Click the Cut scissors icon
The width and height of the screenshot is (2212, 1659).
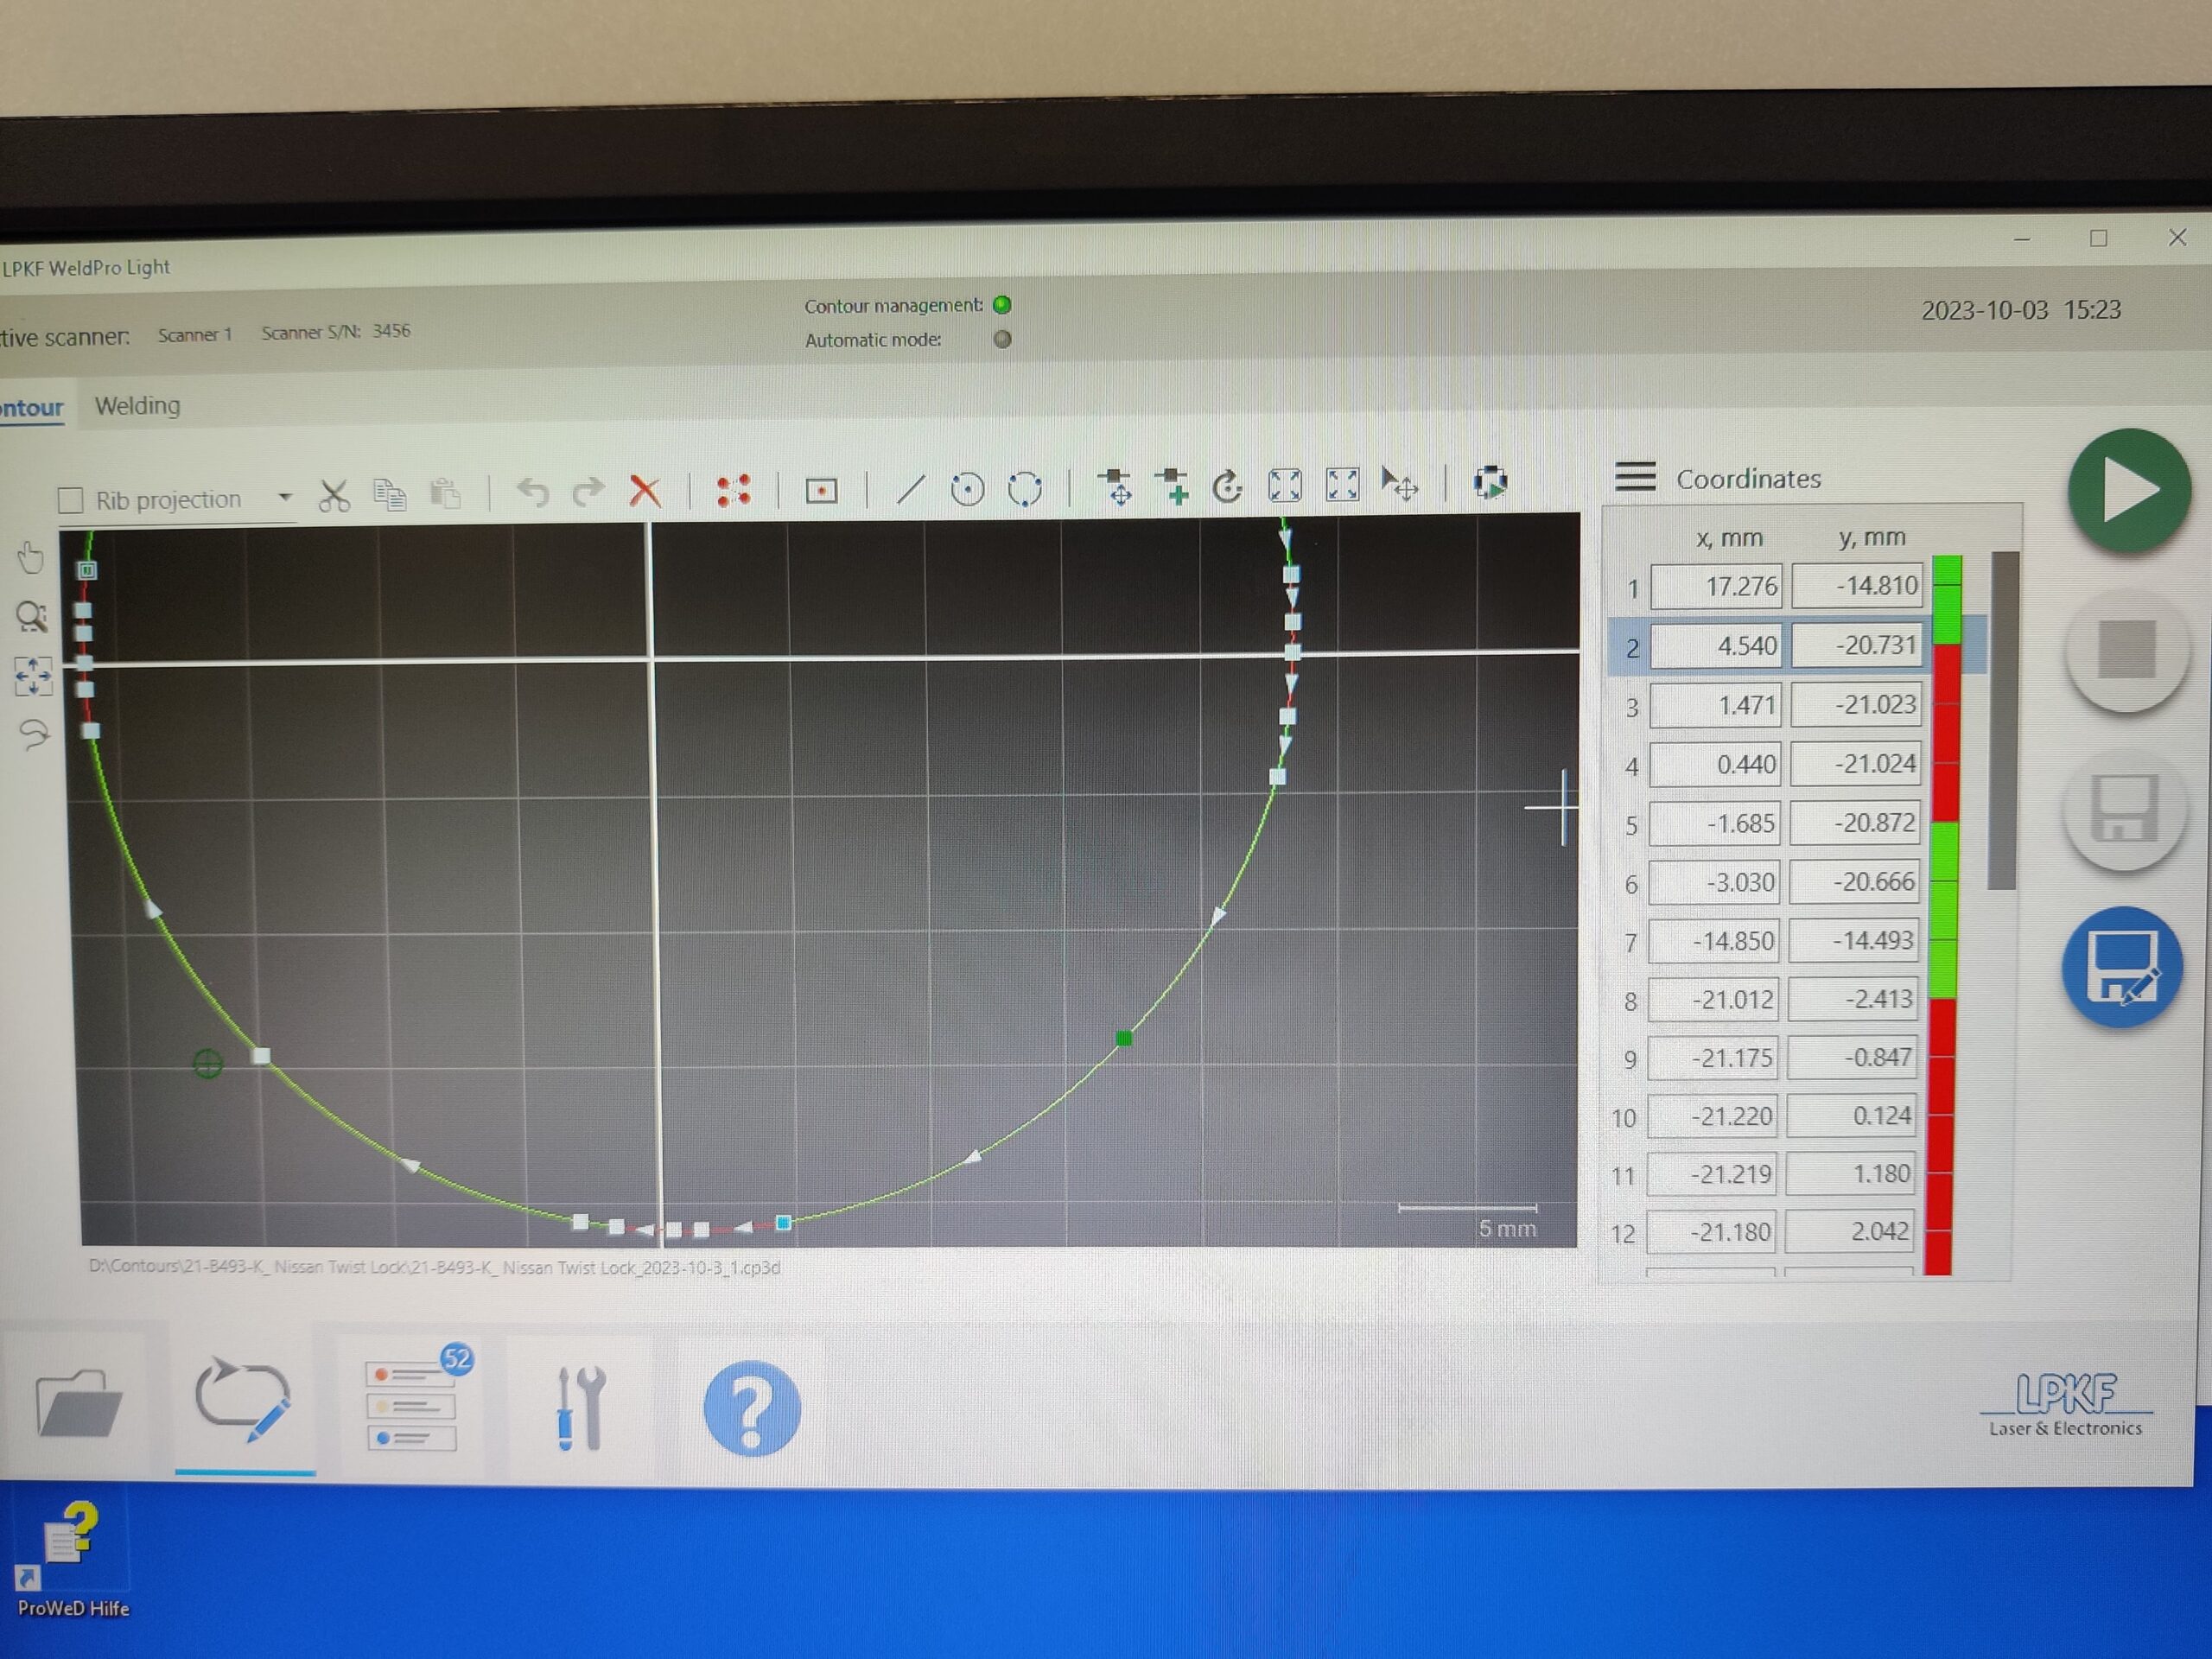click(334, 495)
